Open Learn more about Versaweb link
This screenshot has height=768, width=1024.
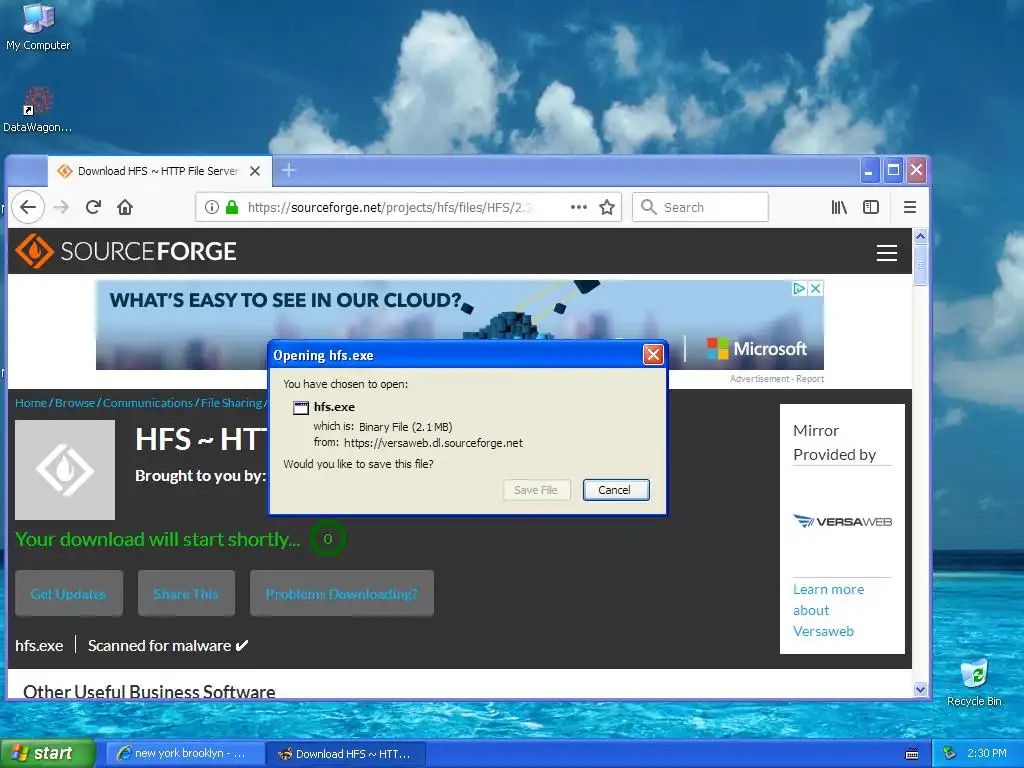[x=828, y=610]
